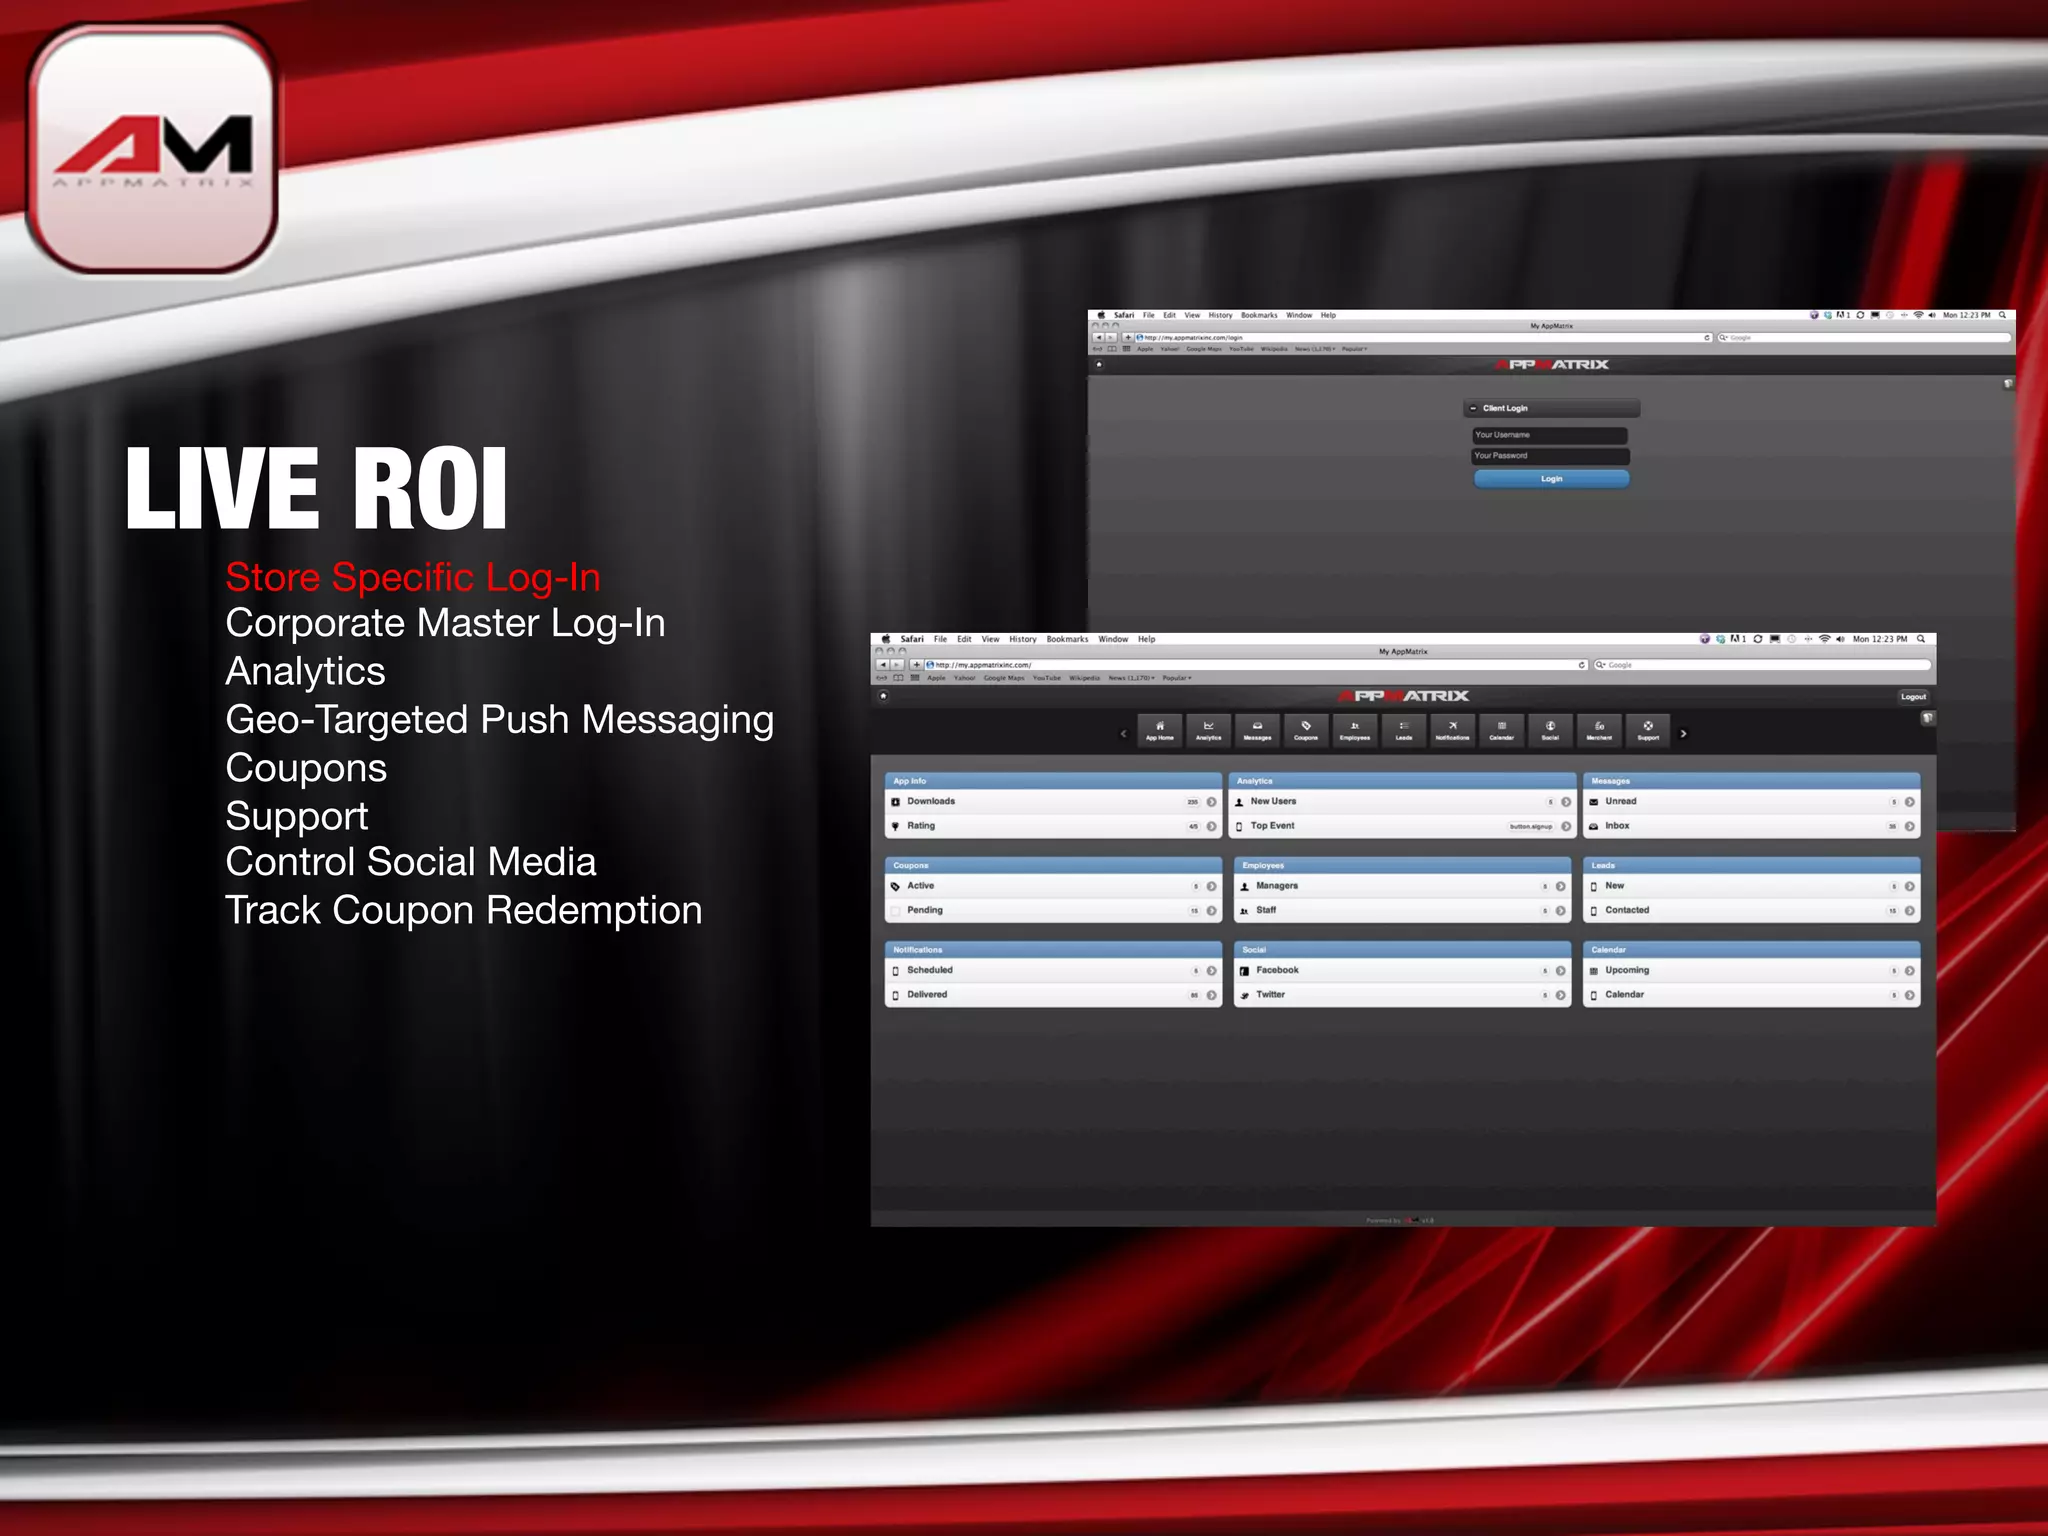This screenshot has height=1536, width=2048.
Task: Open Google Maps bookmark in dashboard window
Action: tap(1004, 678)
